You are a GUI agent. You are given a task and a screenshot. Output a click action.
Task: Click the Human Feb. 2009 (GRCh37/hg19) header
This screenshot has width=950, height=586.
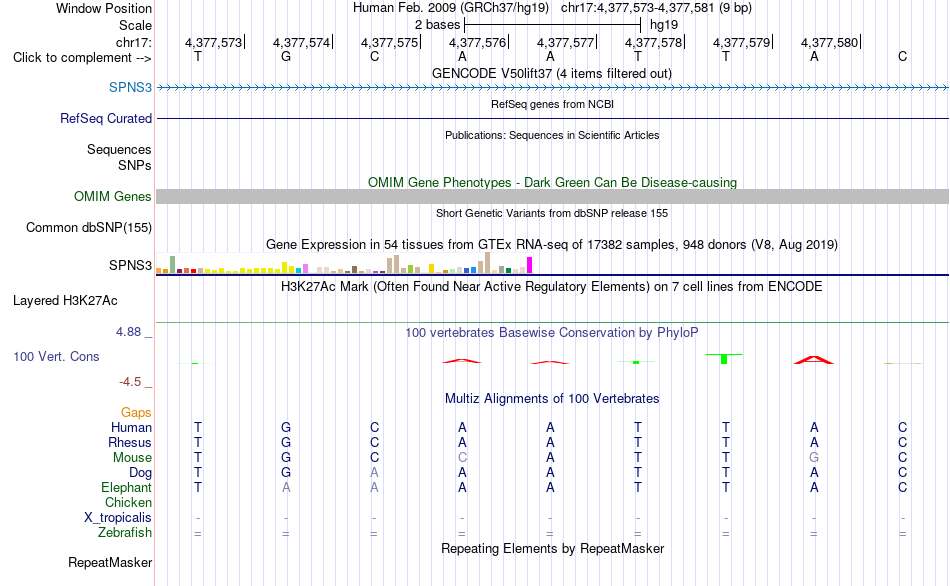(x=451, y=8)
